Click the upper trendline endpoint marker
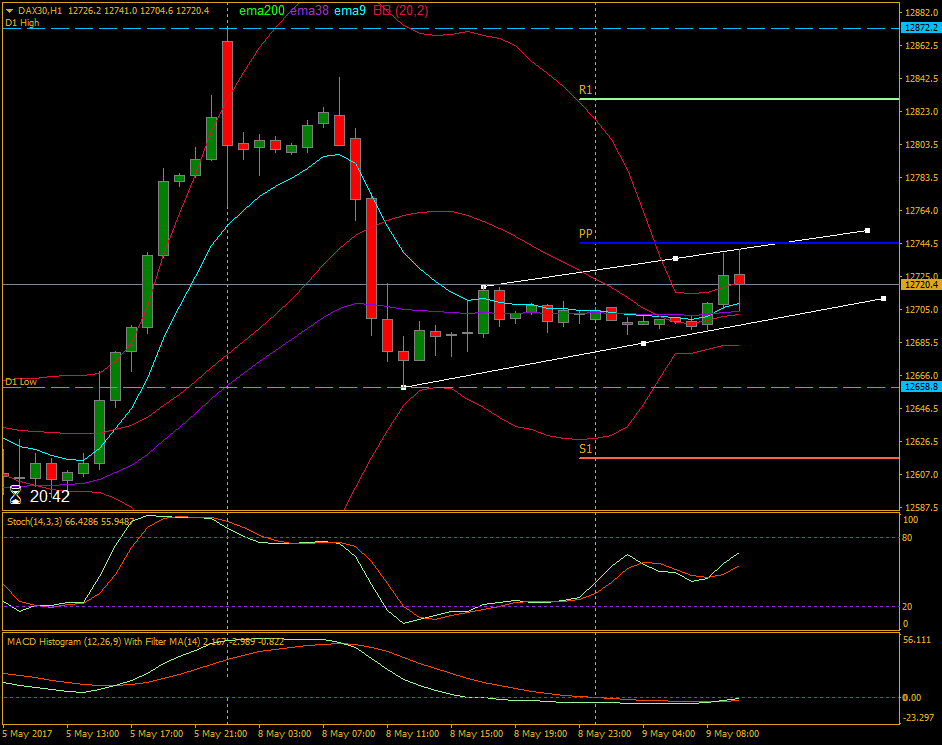 (x=867, y=229)
